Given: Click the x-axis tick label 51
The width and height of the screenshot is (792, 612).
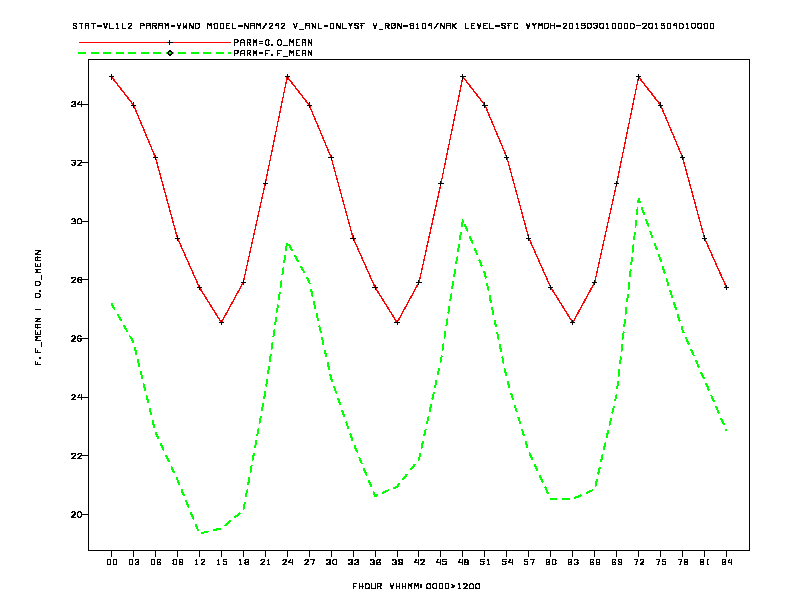Looking at the screenshot, I should 485,562.
